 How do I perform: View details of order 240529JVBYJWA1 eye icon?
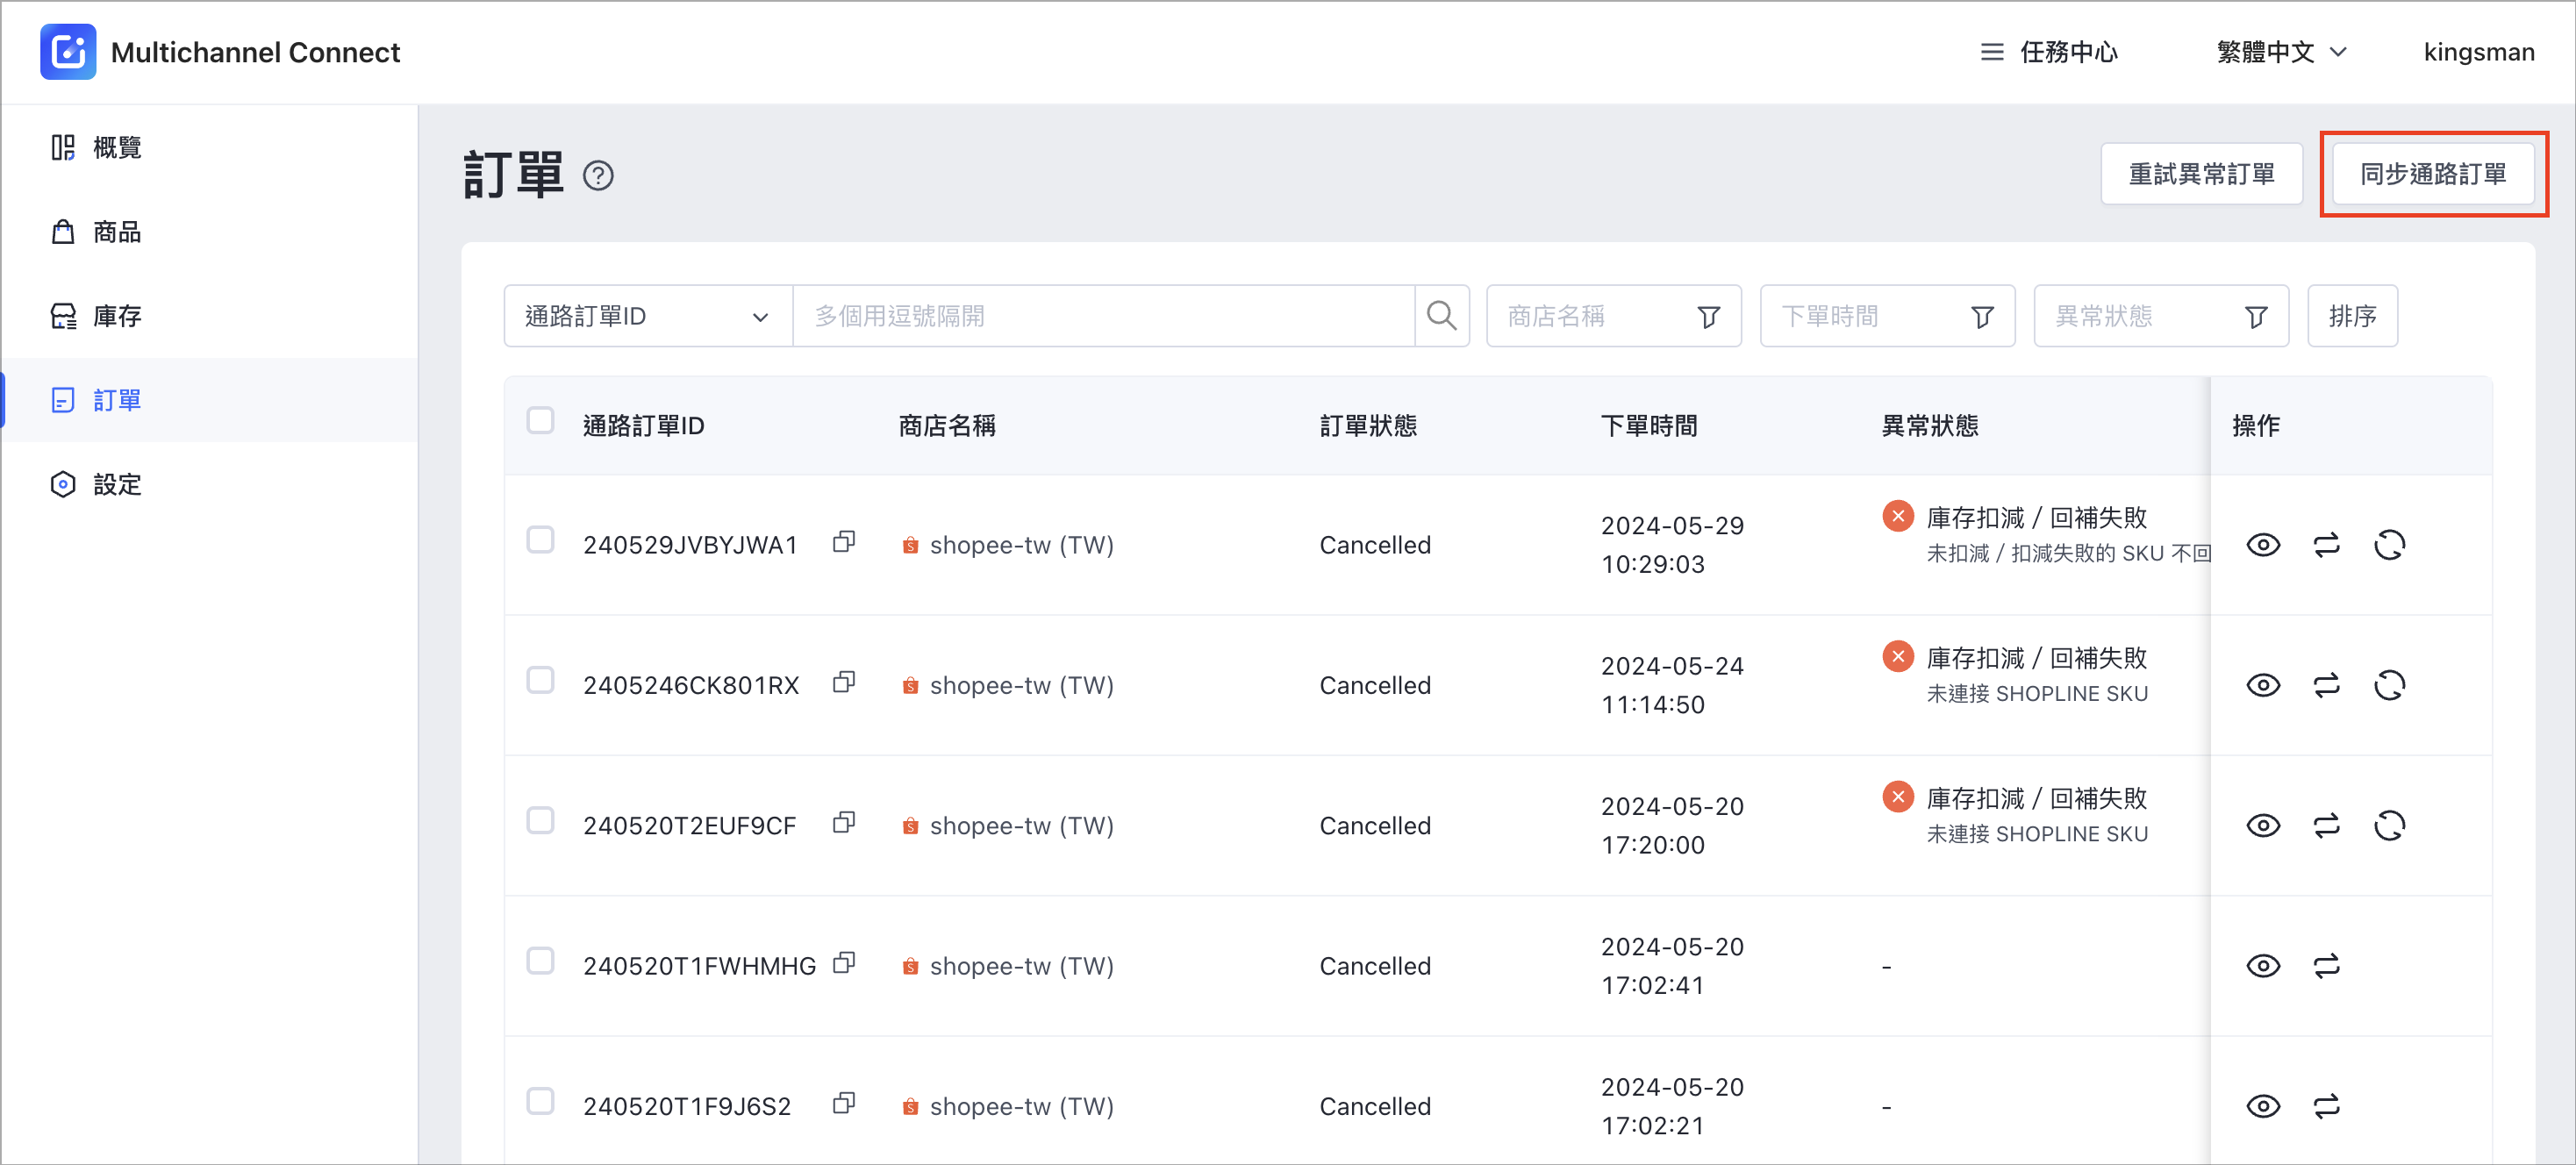coord(2263,545)
